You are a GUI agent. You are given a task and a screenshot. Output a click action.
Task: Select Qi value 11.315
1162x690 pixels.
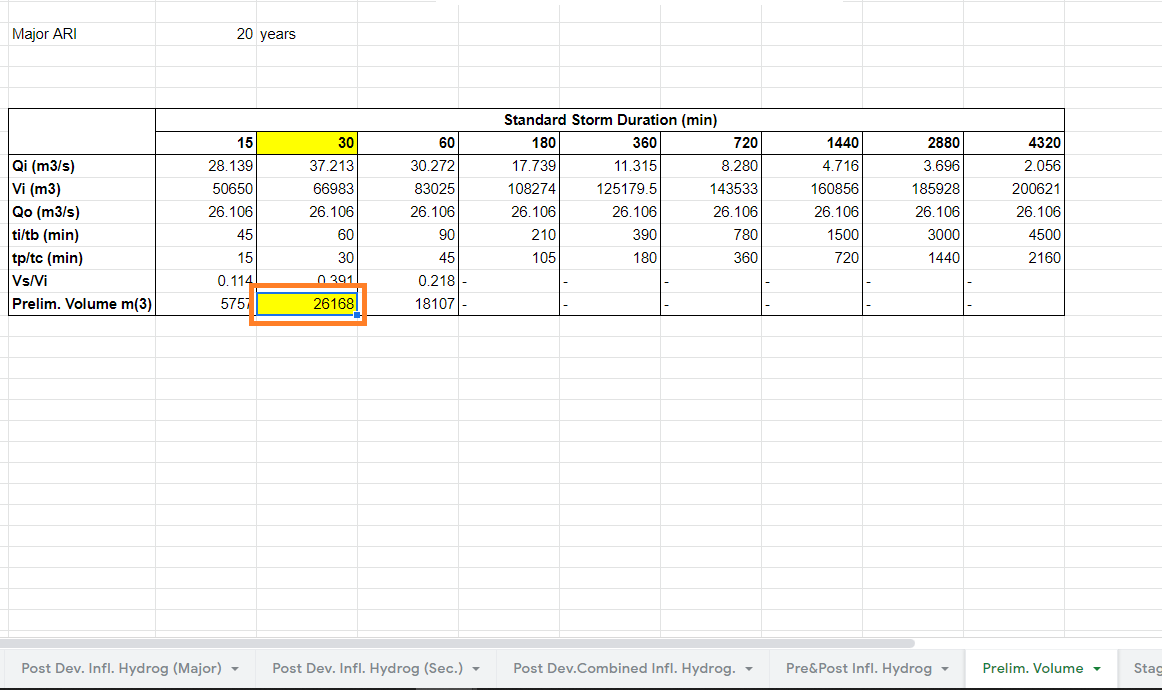coord(610,166)
